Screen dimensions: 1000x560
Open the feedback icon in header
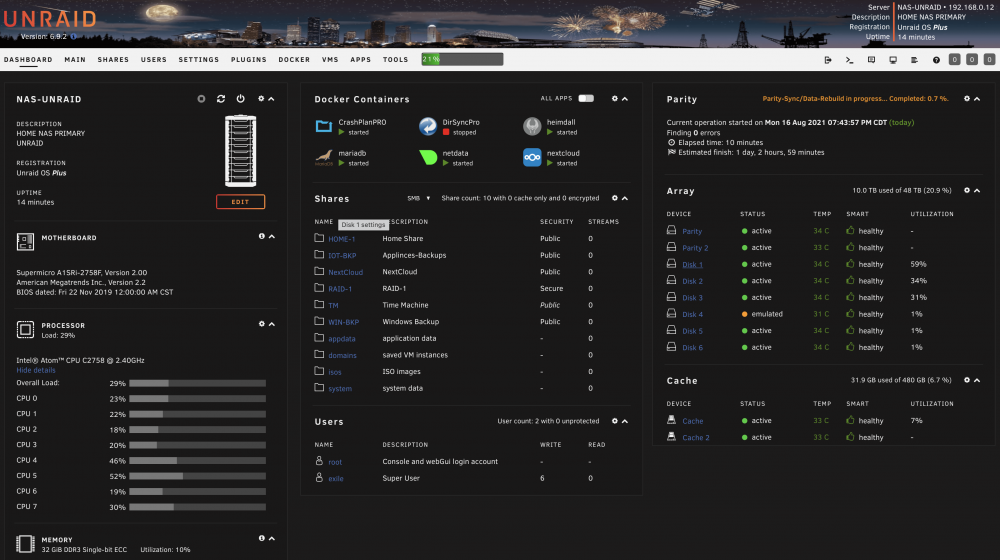(x=871, y=60)
